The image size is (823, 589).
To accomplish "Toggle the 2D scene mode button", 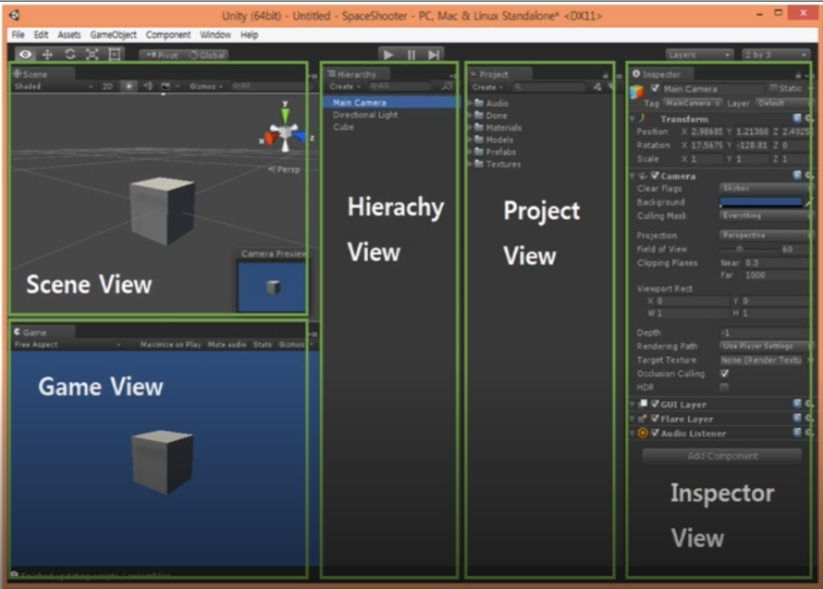I will click(x=108, y=86).
